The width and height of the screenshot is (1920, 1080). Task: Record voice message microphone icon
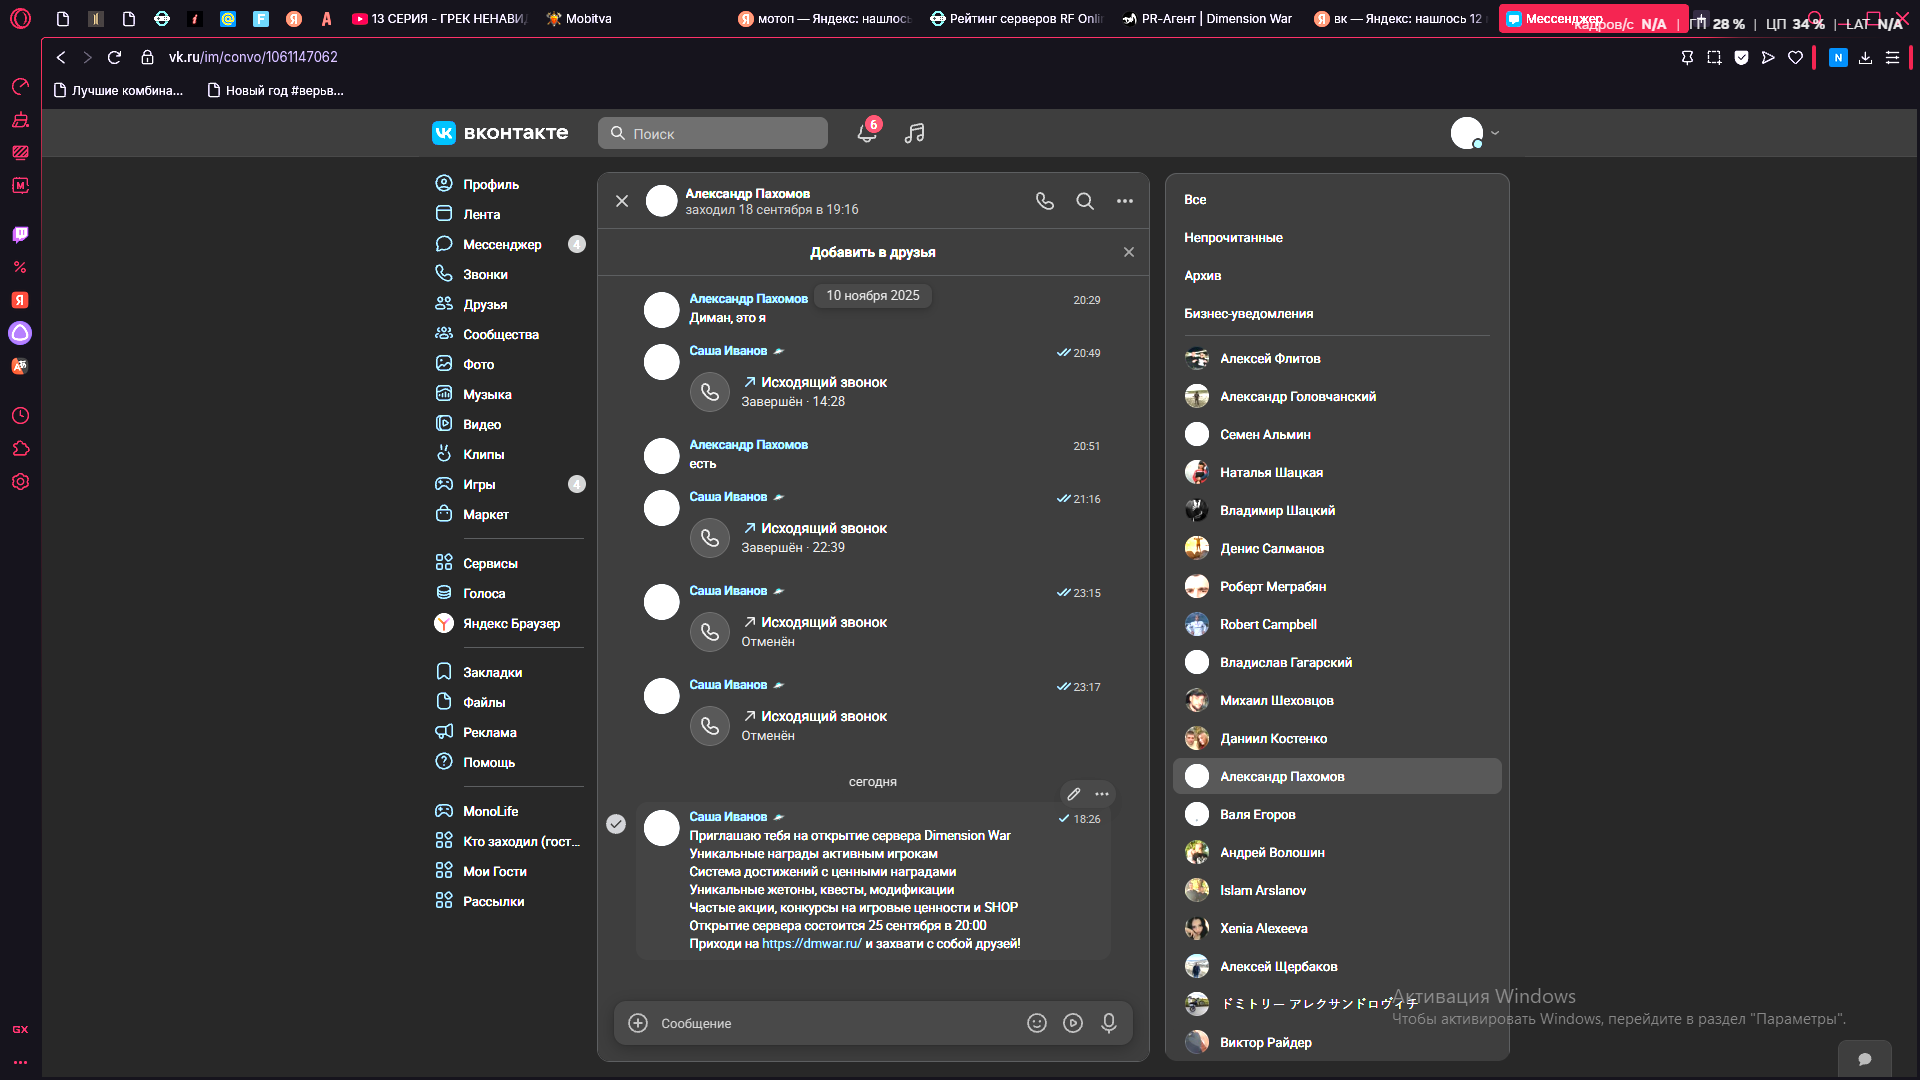(x=1109, y=1023)
